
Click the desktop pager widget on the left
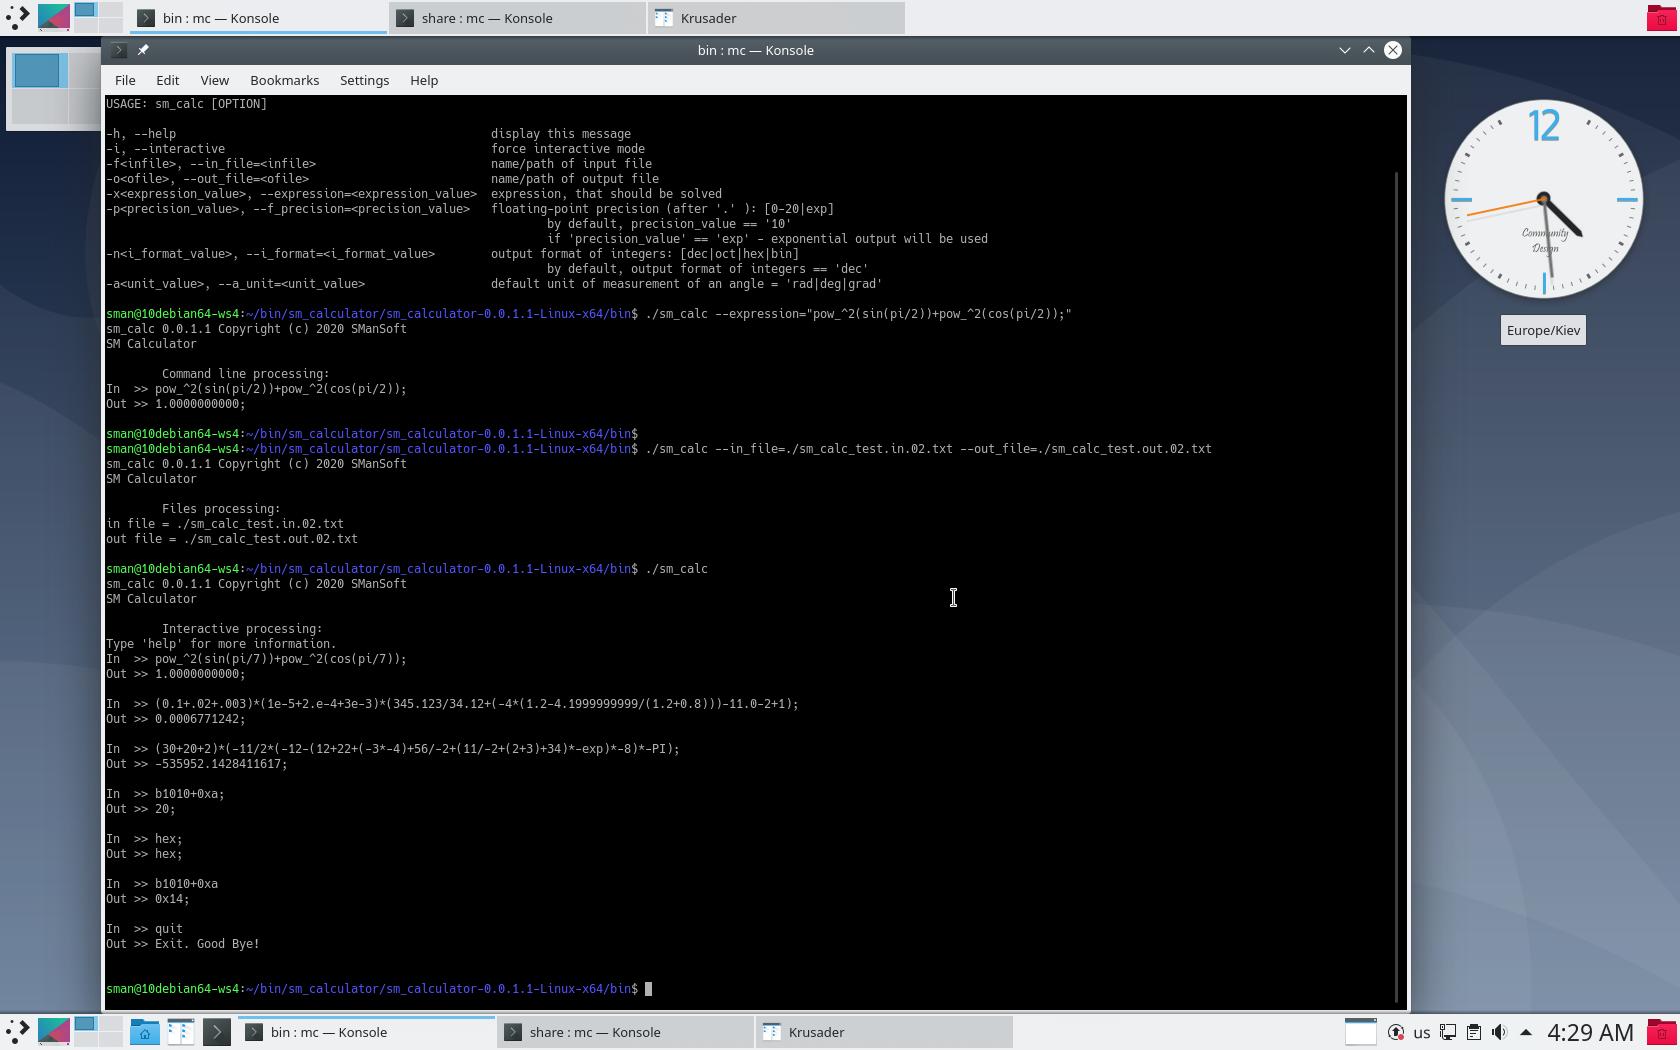coord(54,89)
